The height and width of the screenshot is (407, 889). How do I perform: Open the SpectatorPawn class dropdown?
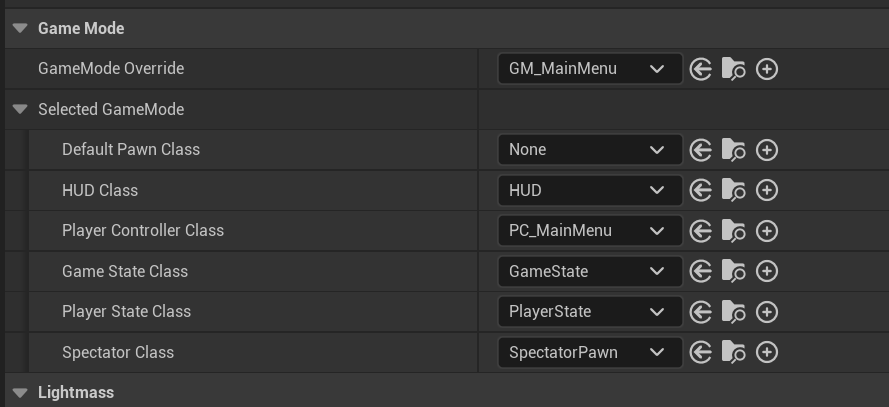pos(590,352)
